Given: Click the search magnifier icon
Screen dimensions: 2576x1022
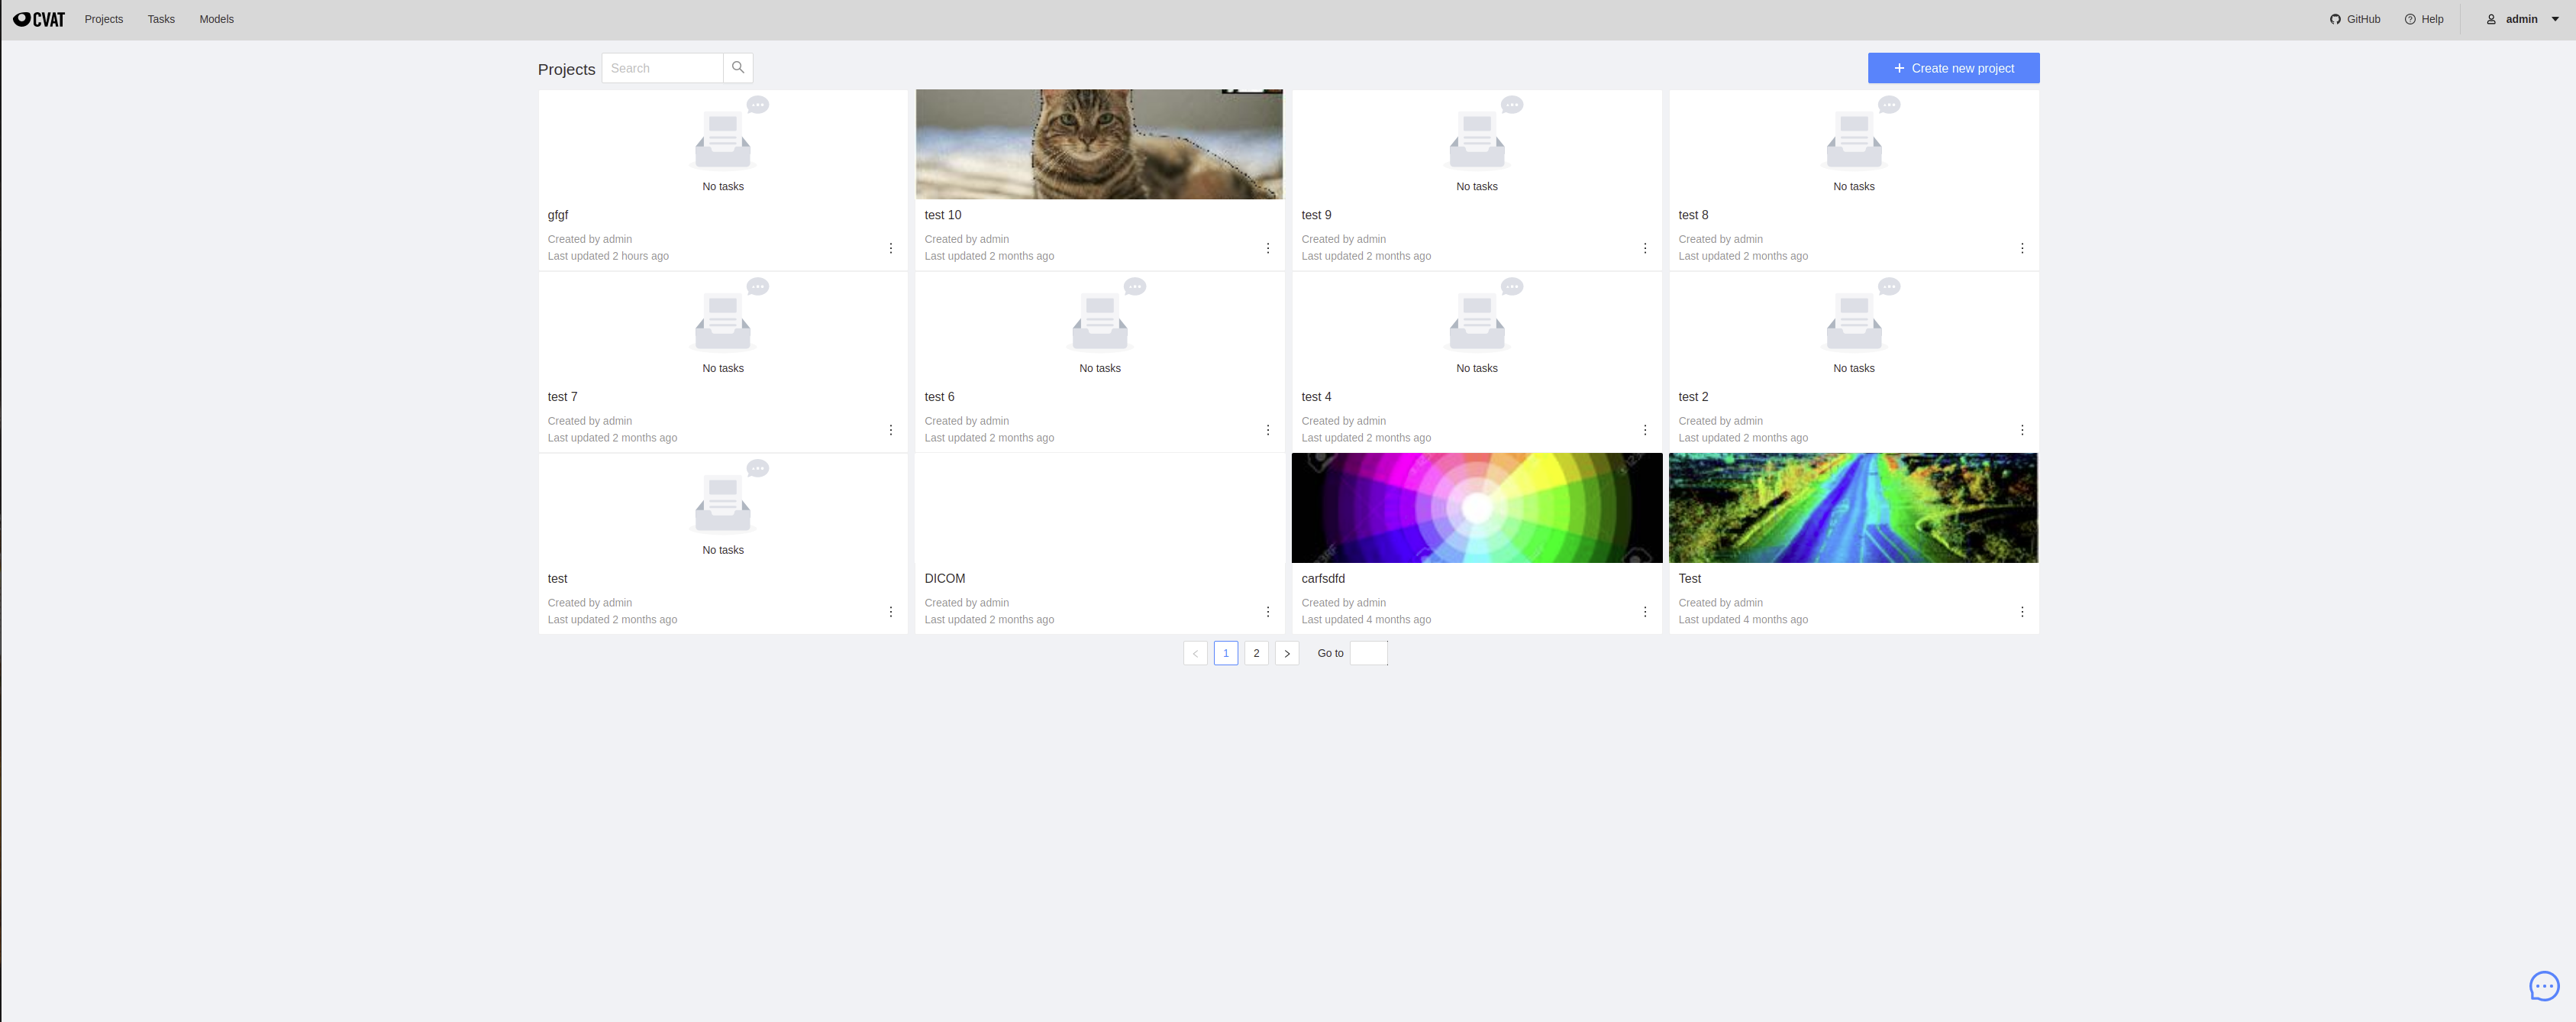Looking at the screenshot, I should click(737, 67).
